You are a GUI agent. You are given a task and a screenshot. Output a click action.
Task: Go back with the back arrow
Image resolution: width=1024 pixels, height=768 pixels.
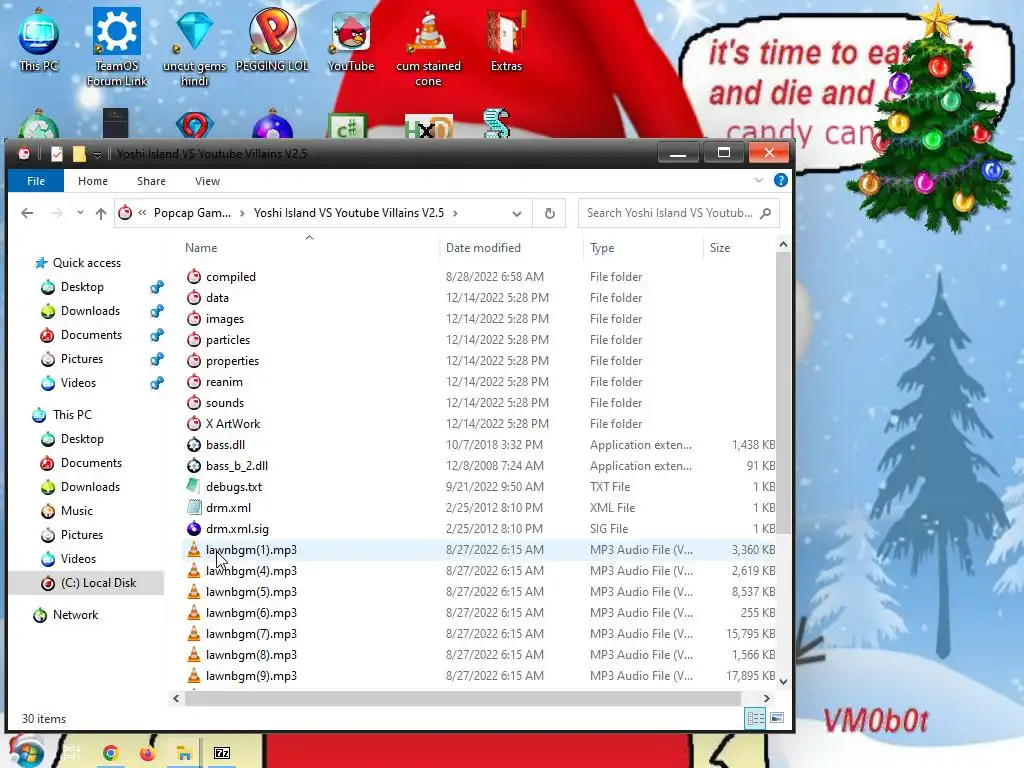click(x=27, y=213)
